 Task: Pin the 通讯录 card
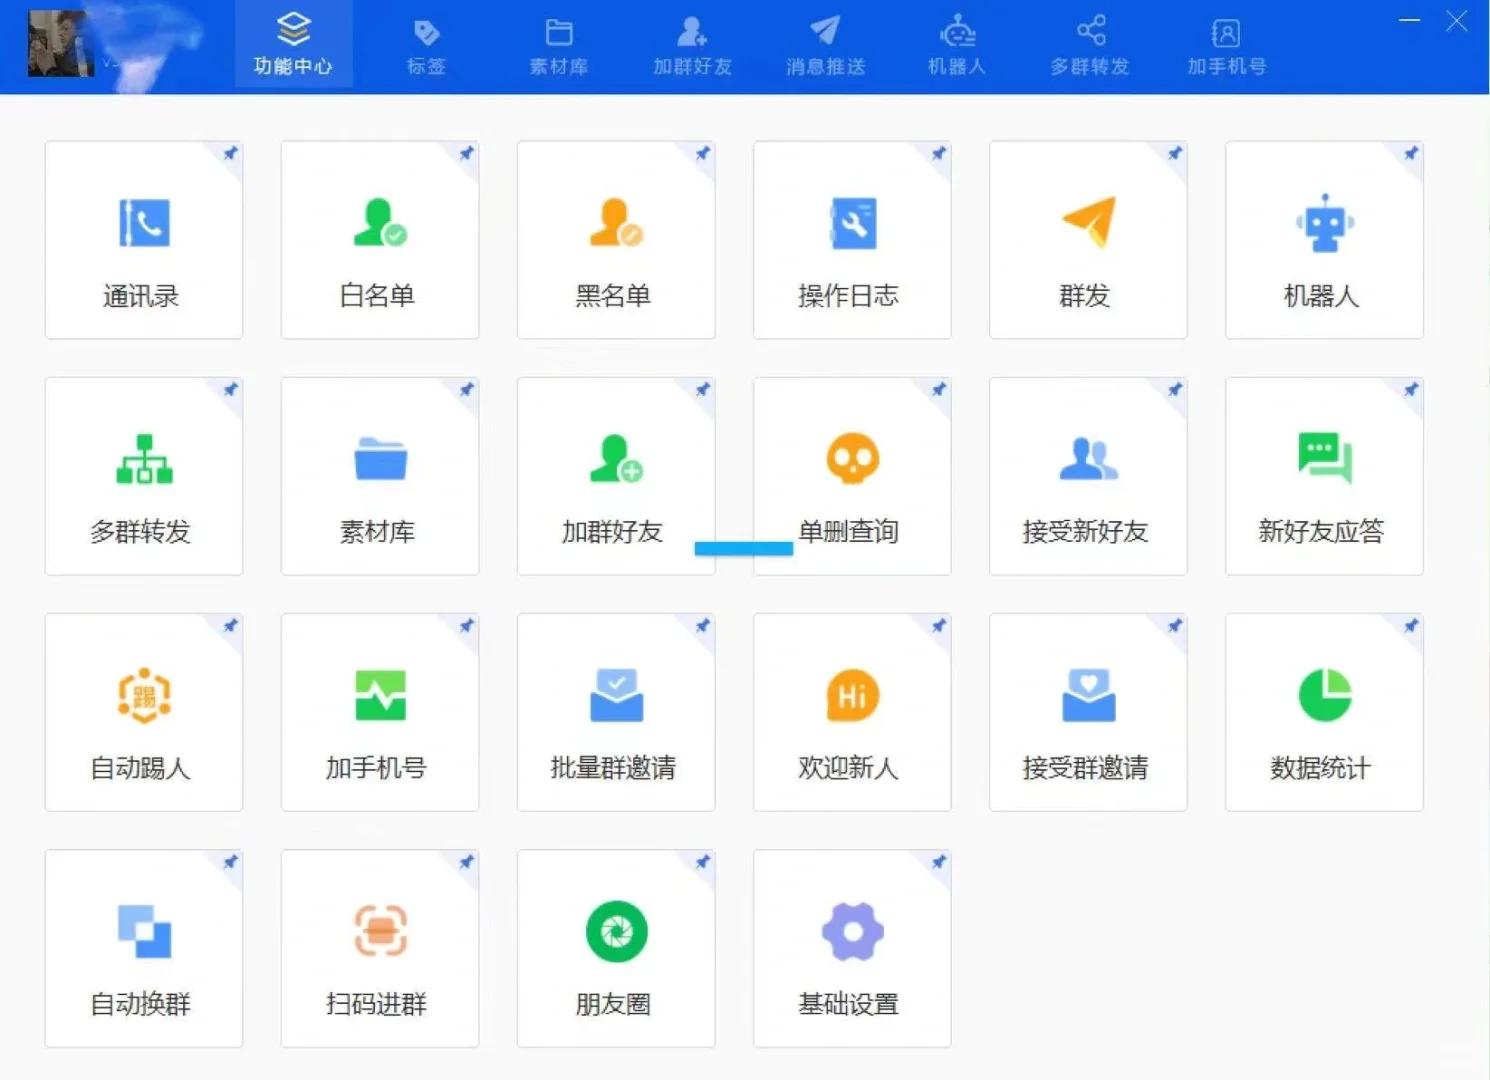[x=229, y=154]
